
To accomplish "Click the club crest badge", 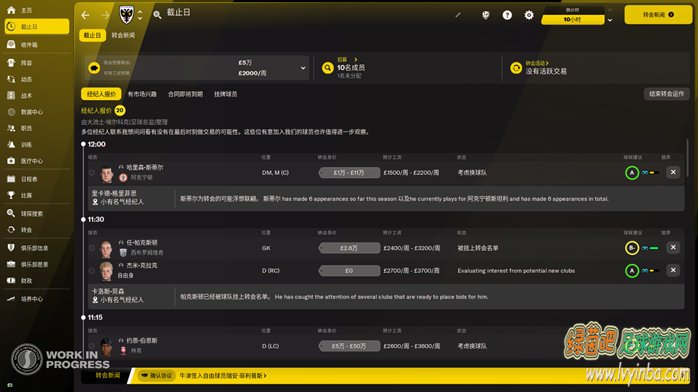I will (x=126, y=15).
